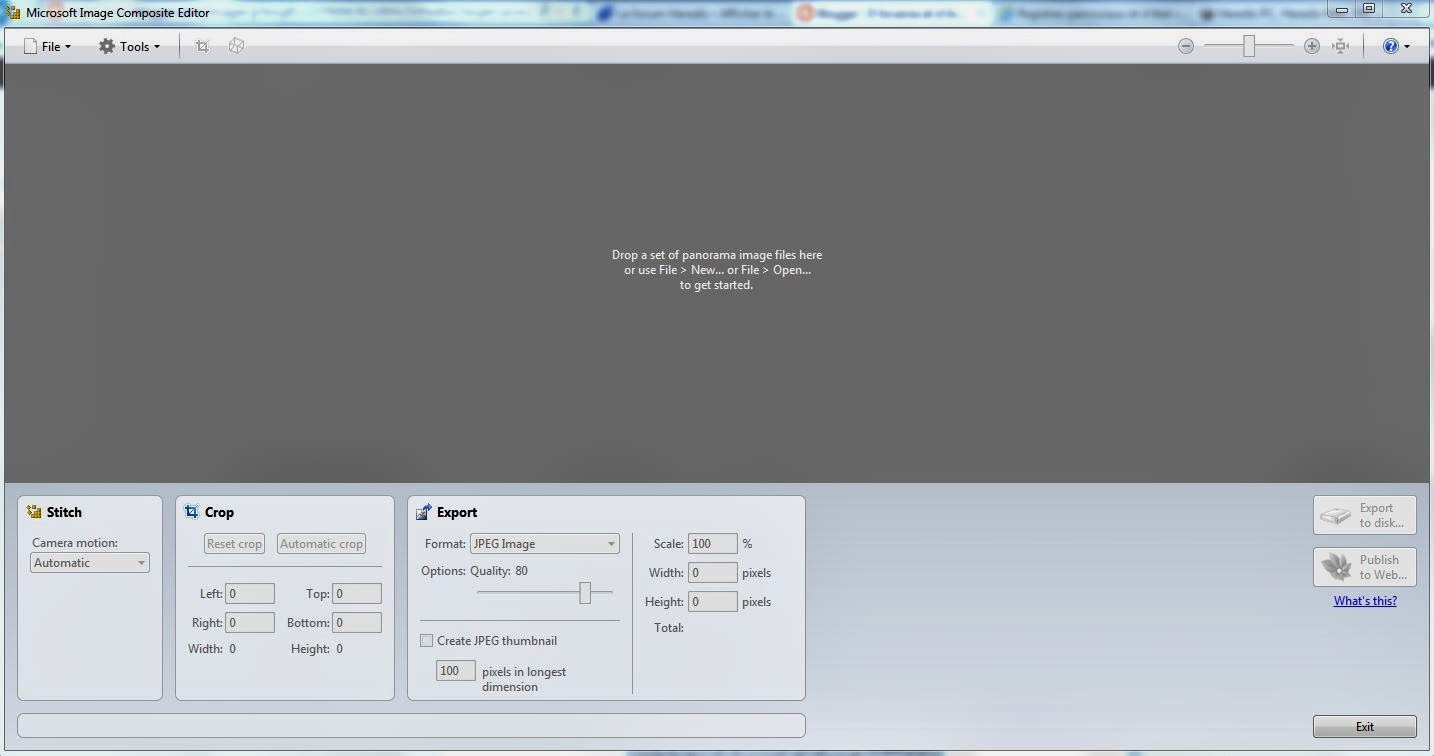Adjust the JPEG Quality slider

point(586,593)
